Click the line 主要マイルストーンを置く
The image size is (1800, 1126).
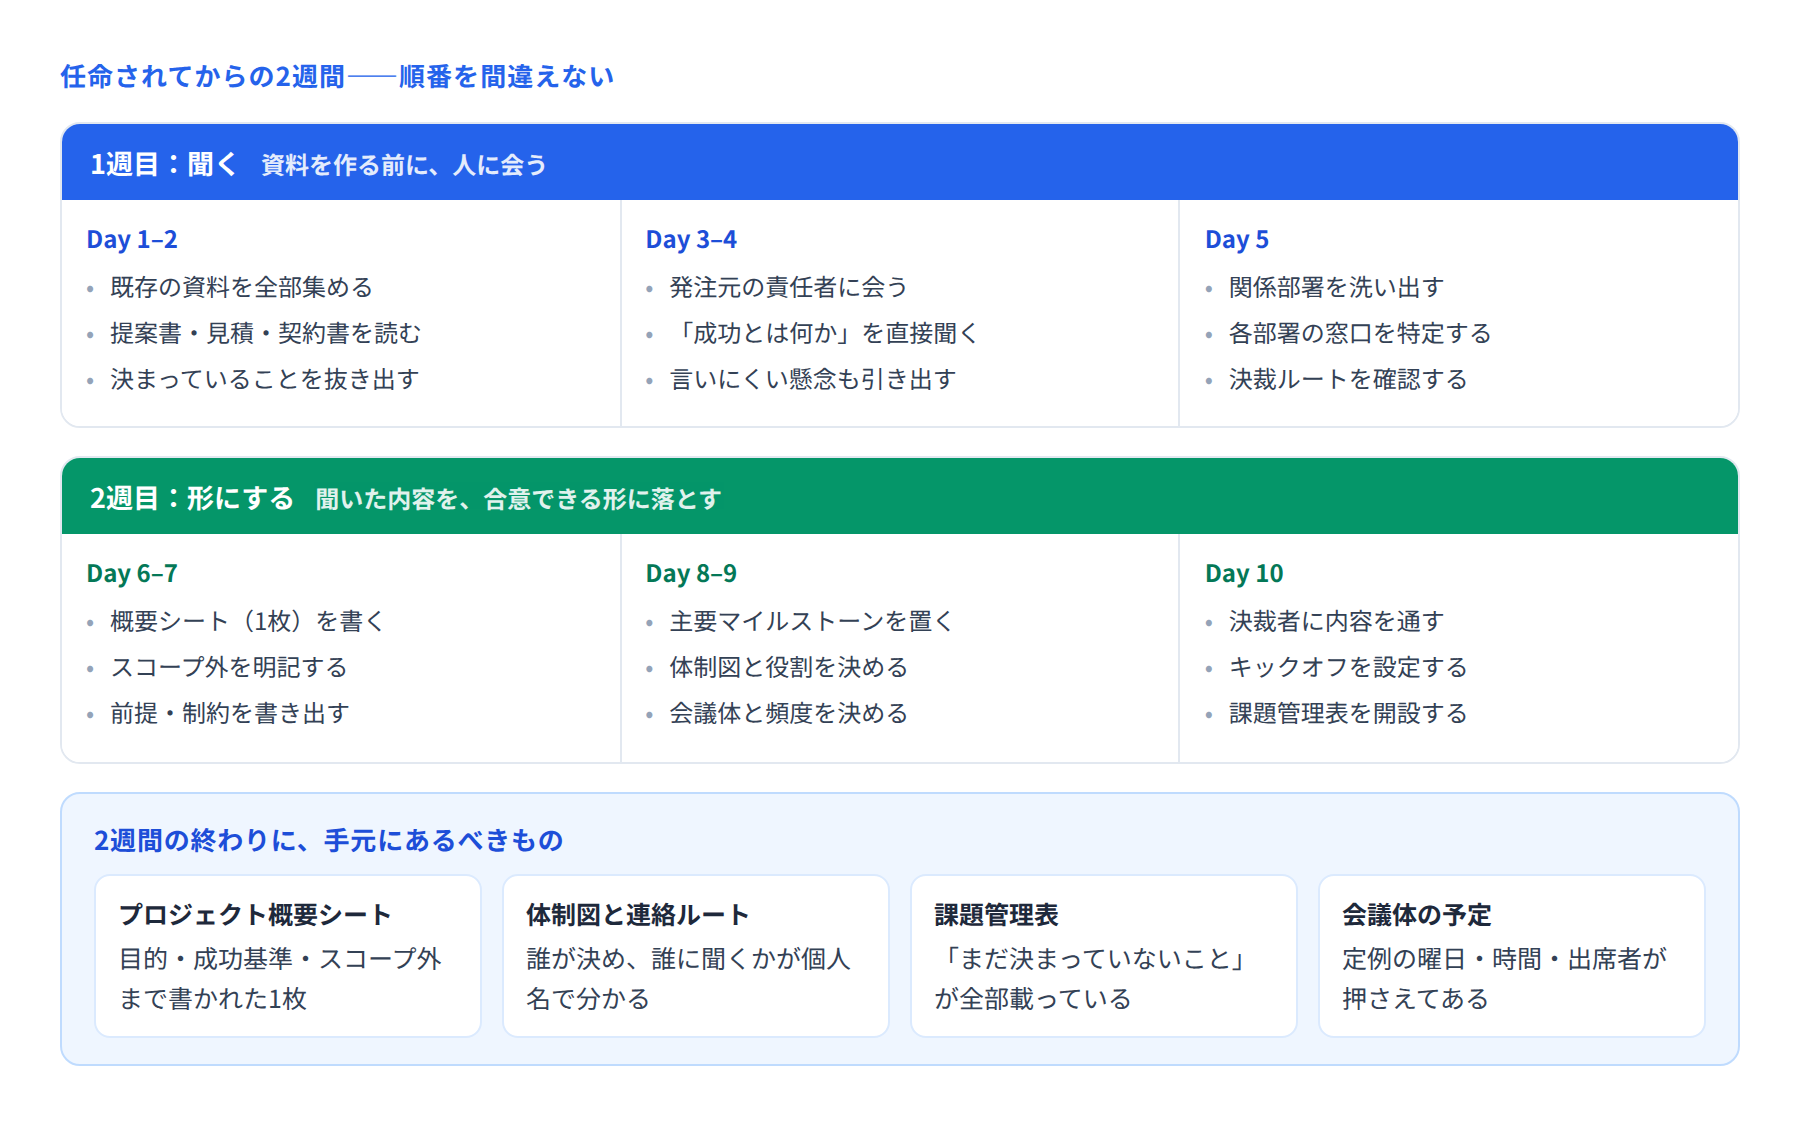pos(811,622)
